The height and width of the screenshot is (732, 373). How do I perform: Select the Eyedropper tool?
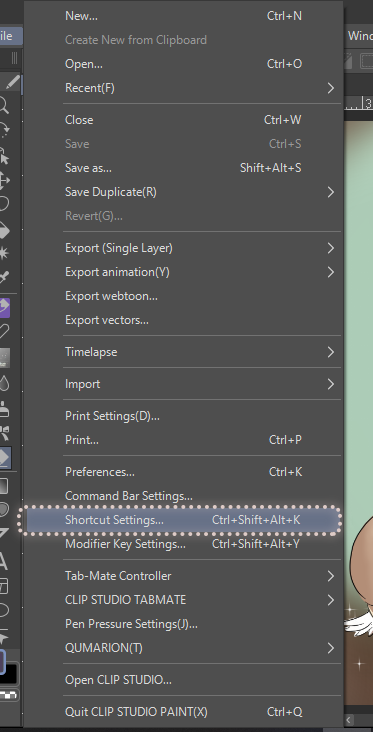pos(4,276)
